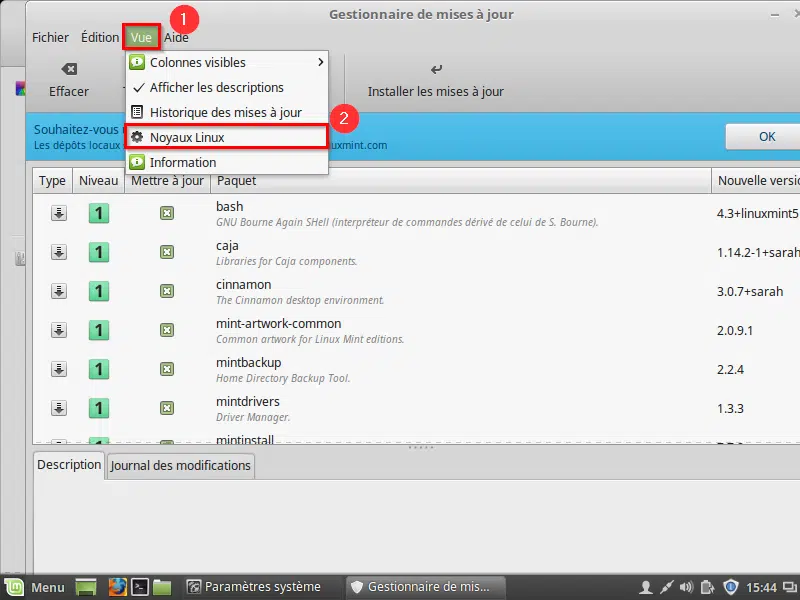Viewport: 800px width, 600px height.
Task: Click level 1 badge for caja
Action: (x=99, y=252)
